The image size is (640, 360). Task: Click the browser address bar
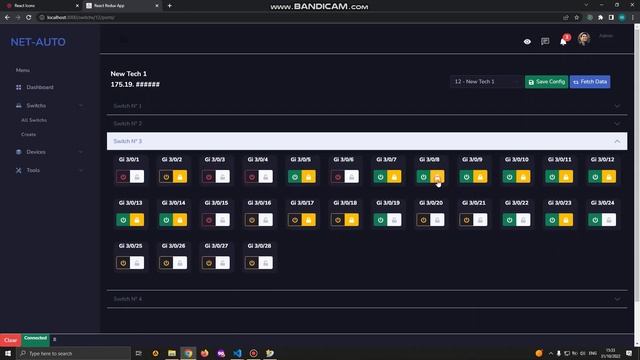point(300,18)
